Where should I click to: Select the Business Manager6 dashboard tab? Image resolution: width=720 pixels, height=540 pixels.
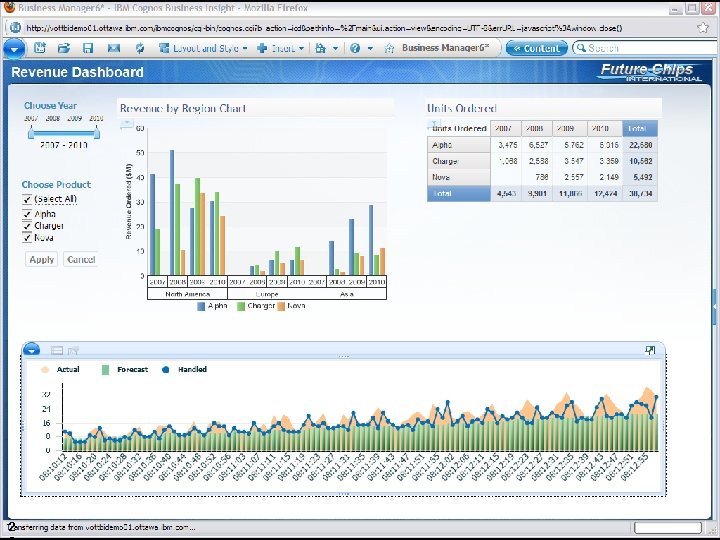445,48
